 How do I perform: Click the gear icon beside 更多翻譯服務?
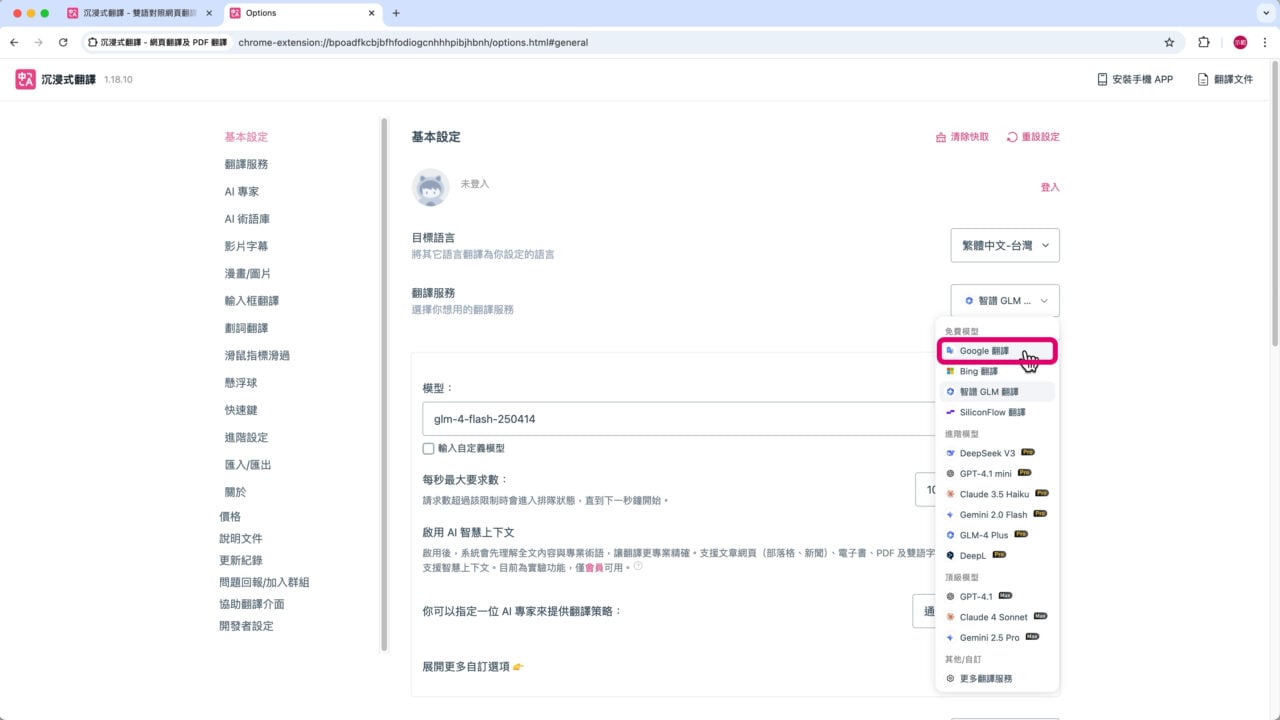pos(950,678)
